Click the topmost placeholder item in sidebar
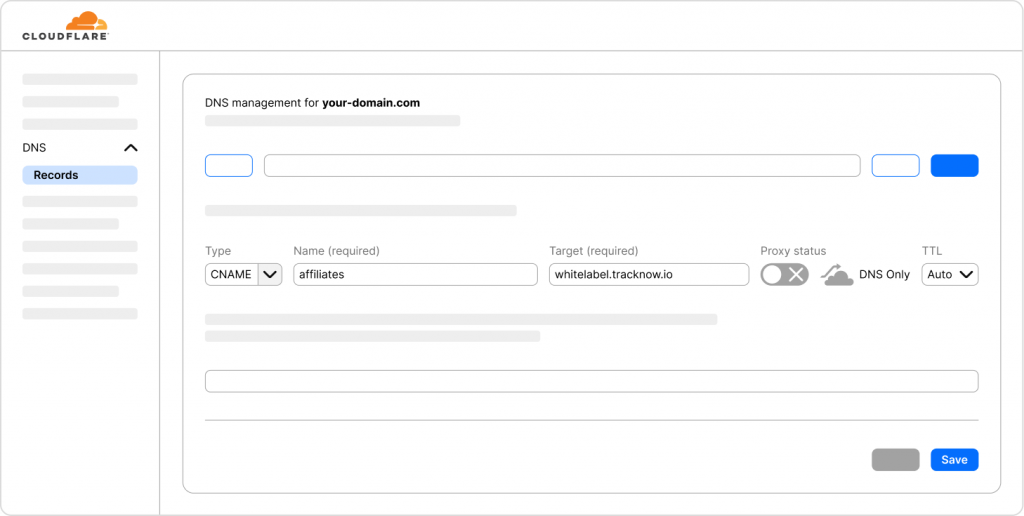 pos(80,79)
